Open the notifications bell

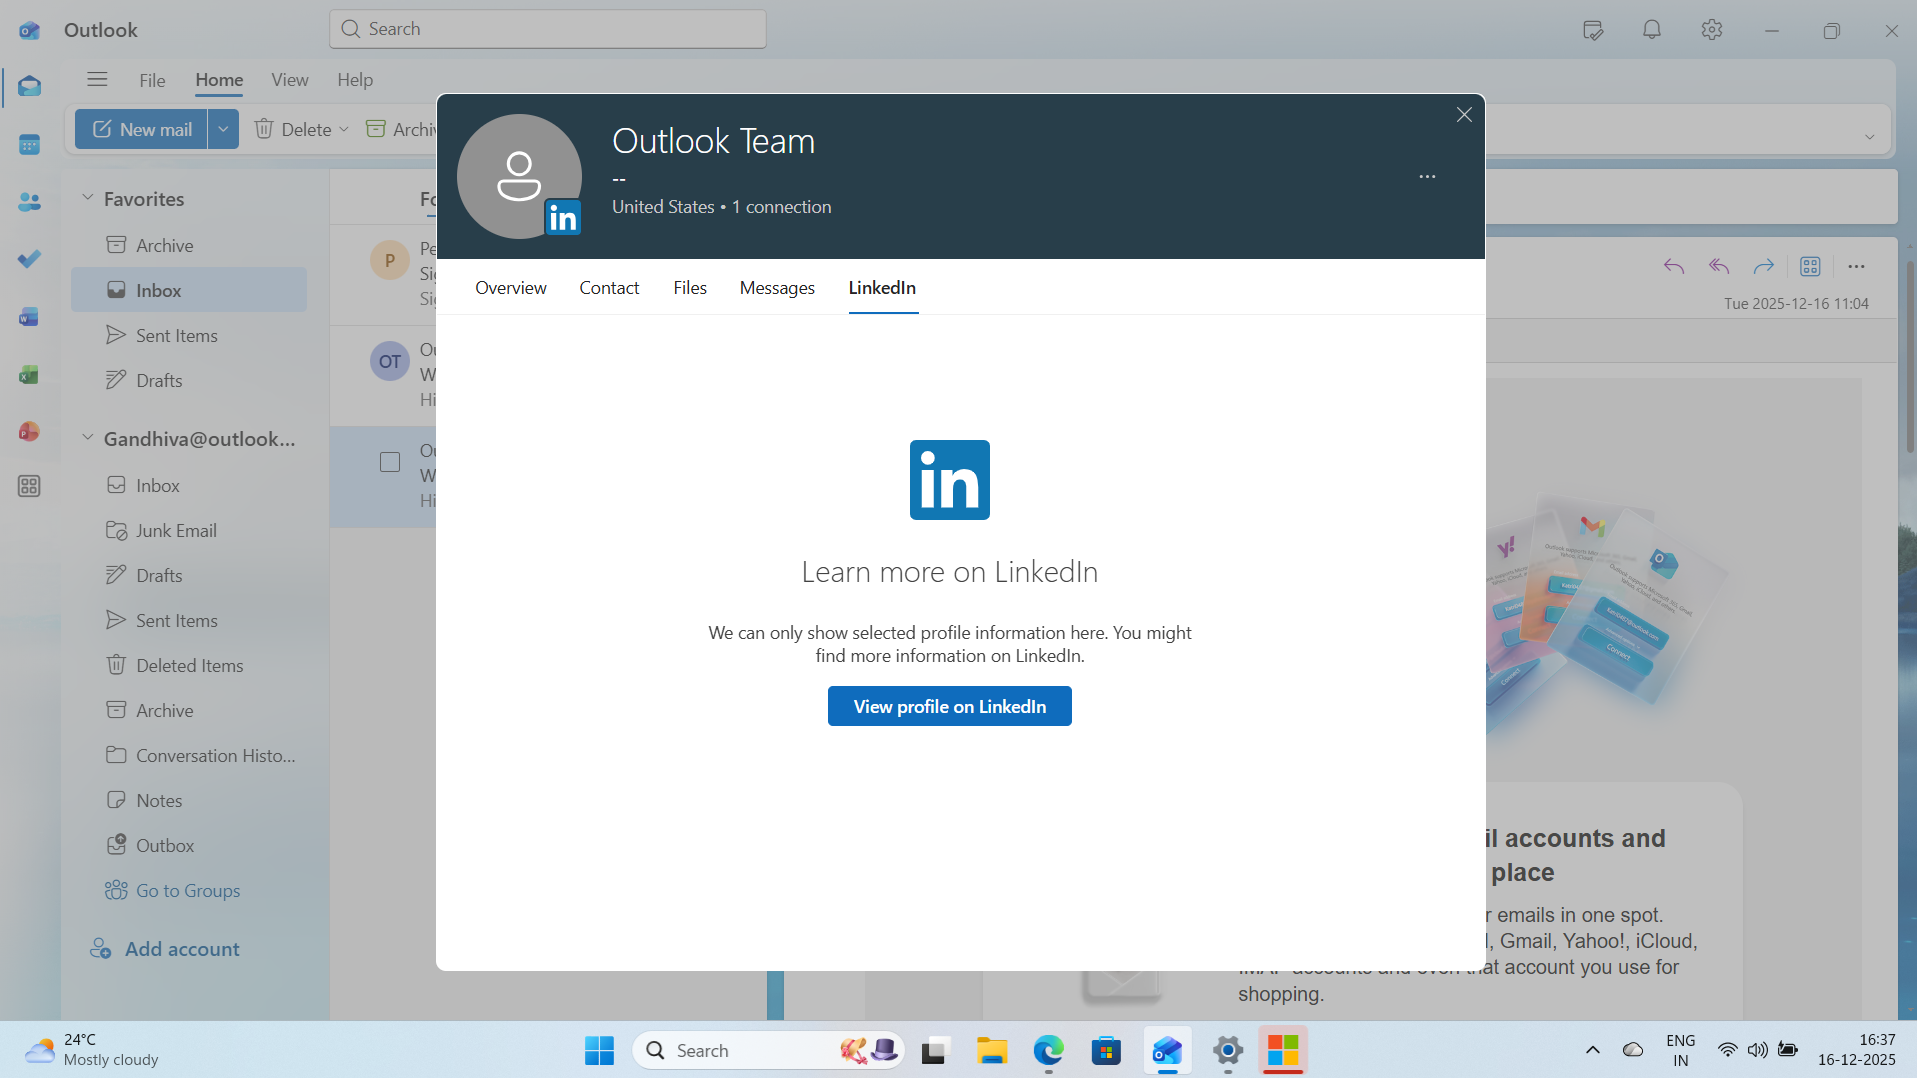[x=1652, y=30]
